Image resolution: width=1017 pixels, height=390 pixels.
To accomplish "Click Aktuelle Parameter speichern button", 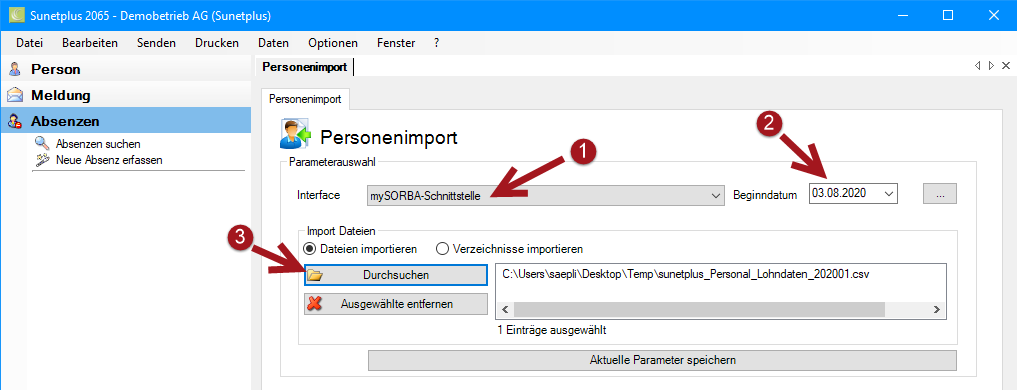I will [662, 360].
